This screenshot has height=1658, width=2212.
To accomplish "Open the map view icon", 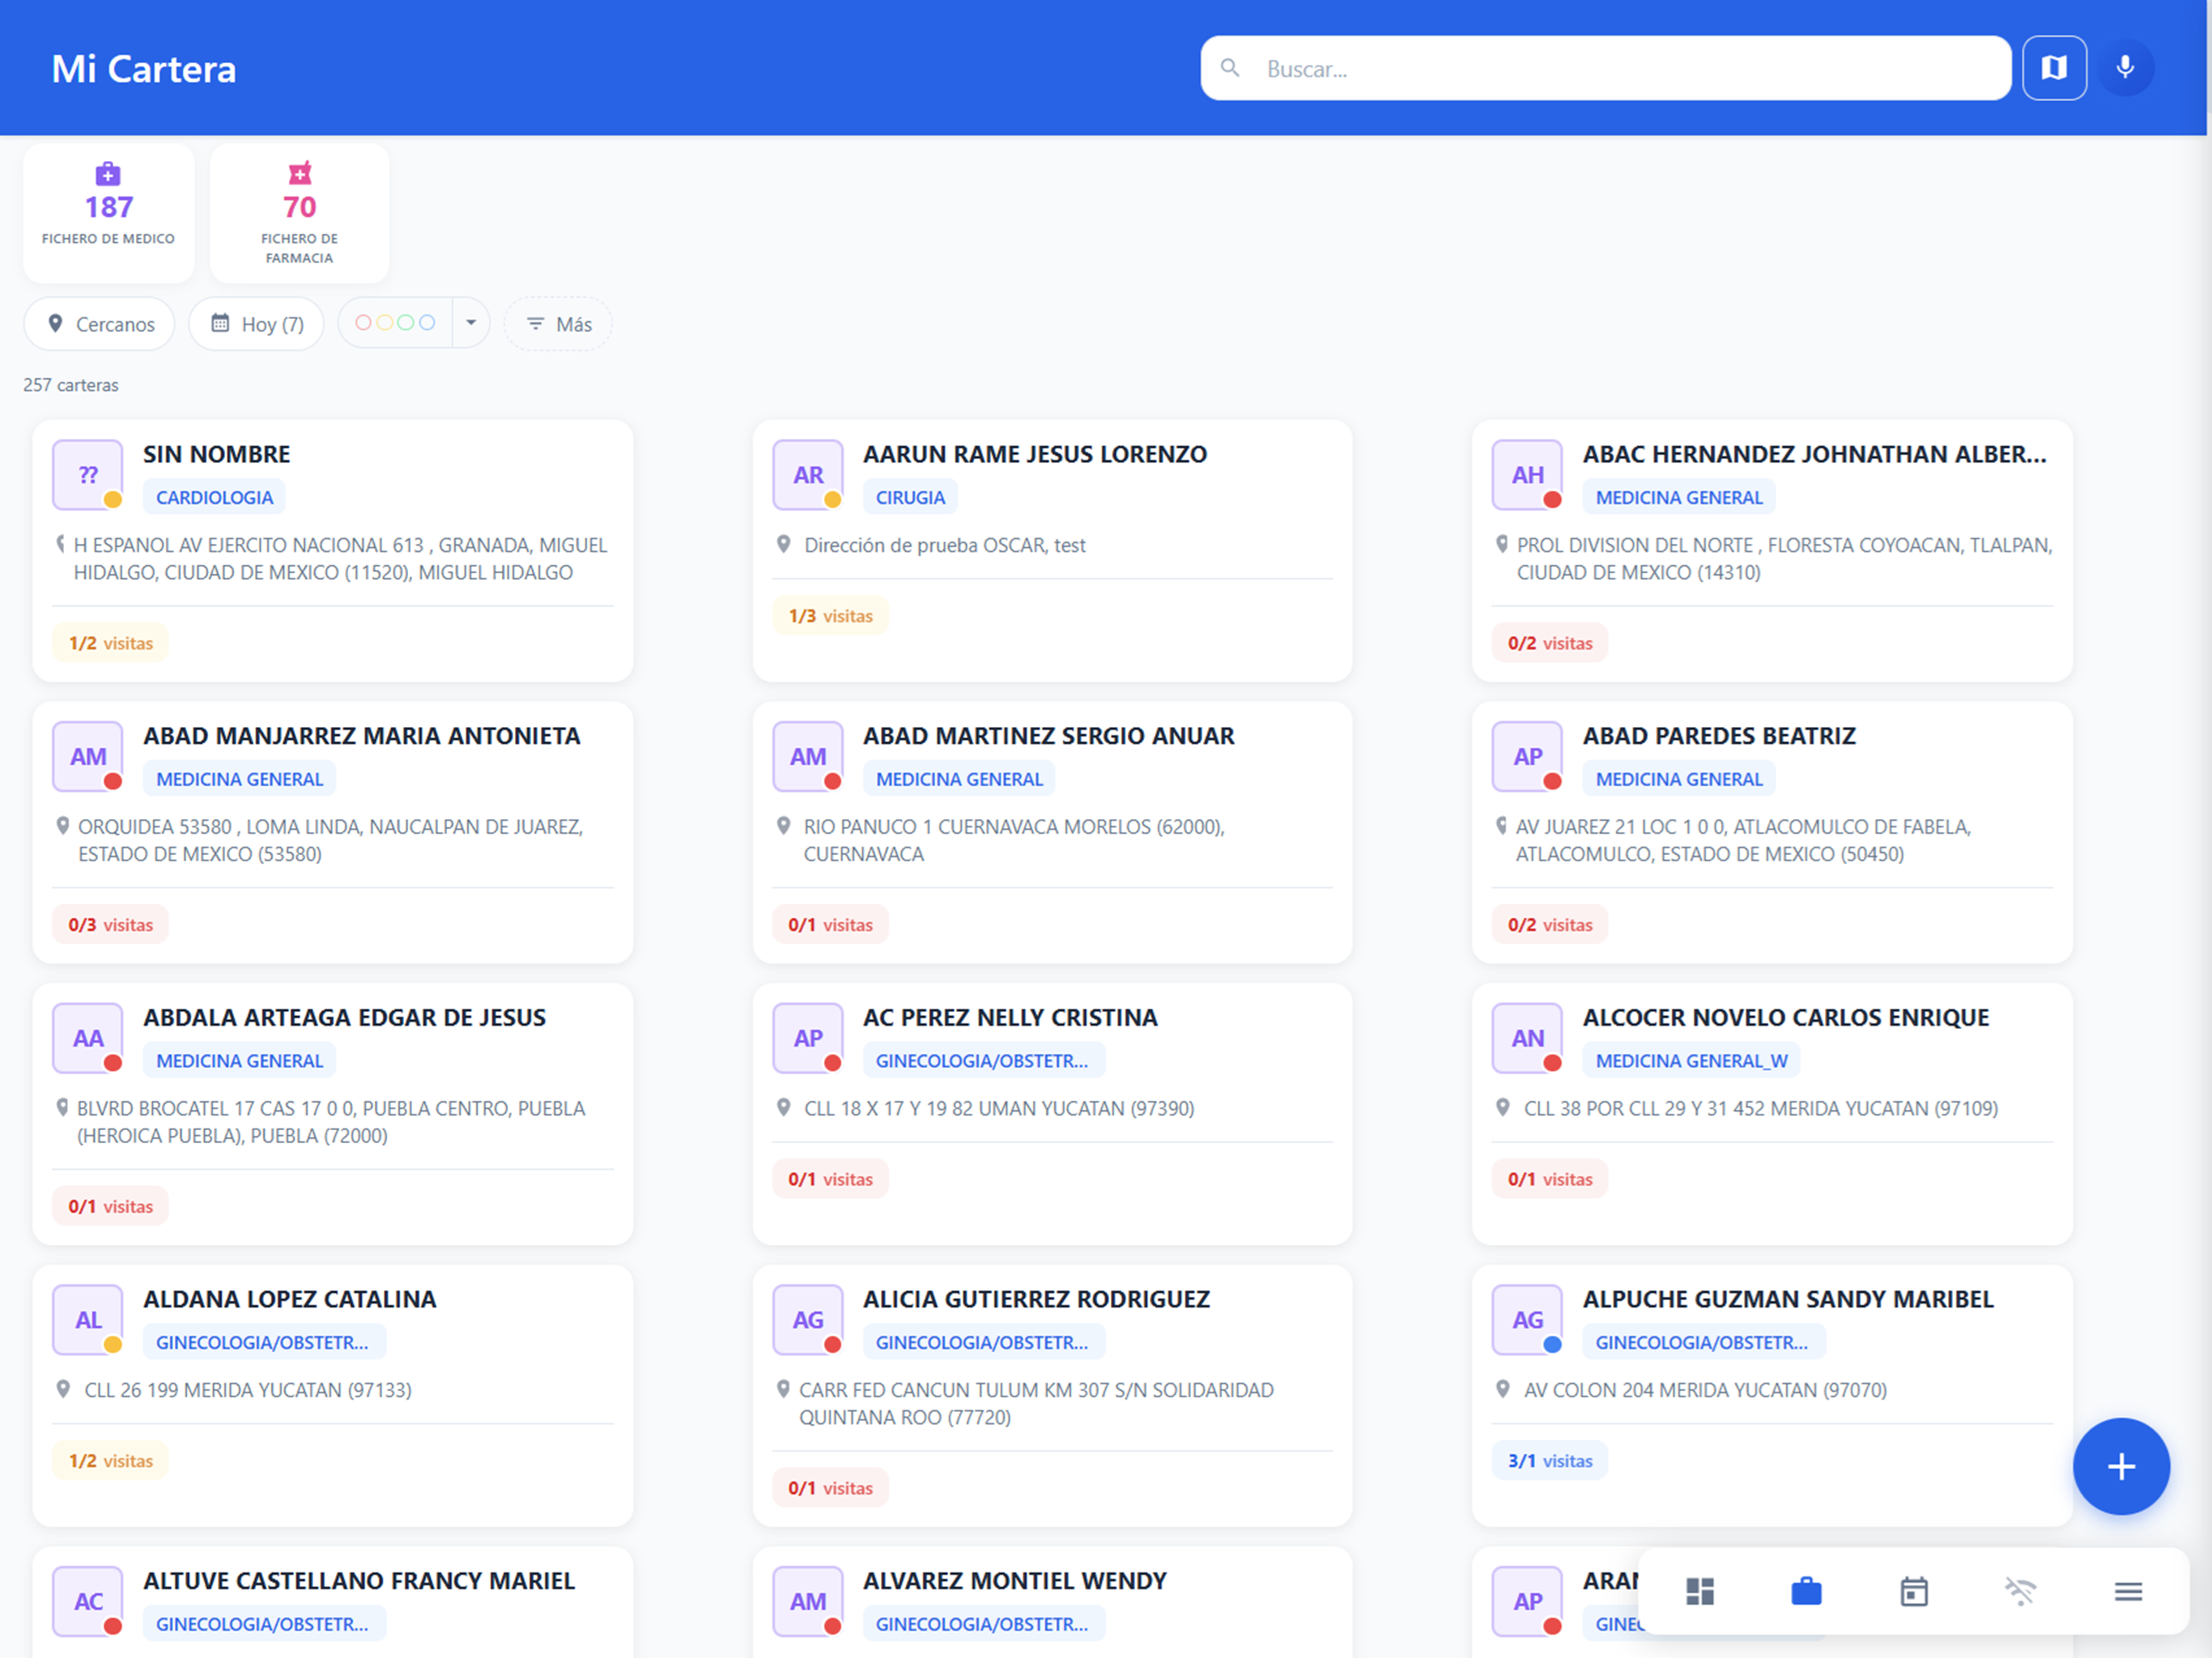I will tap(2054, 68).
